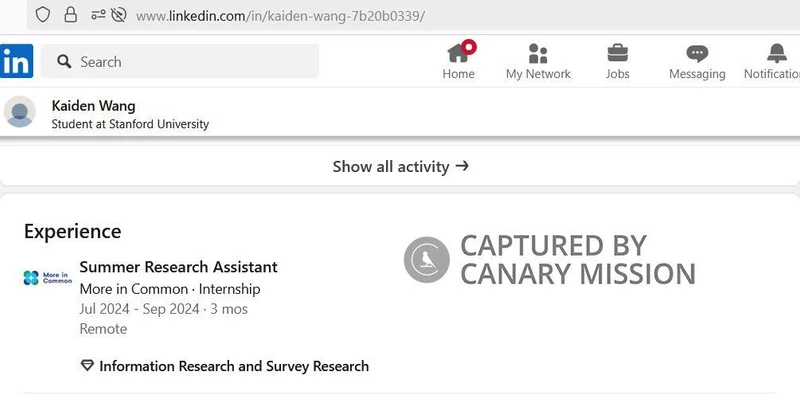Click inside the LinkedIn Search field

[180, 61]
